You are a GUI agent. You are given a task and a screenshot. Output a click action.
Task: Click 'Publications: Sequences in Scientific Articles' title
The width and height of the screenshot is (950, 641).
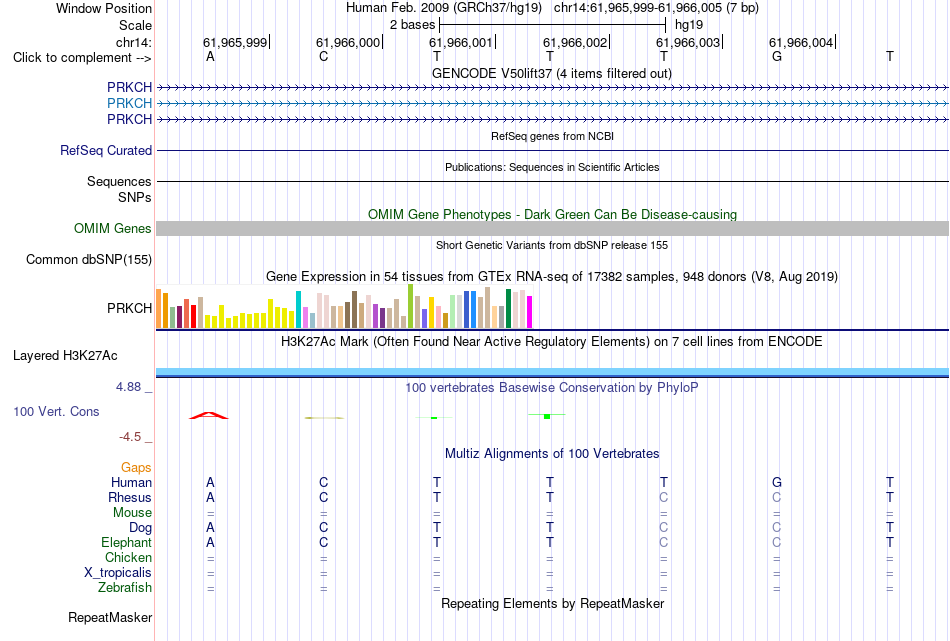(552, 167)
